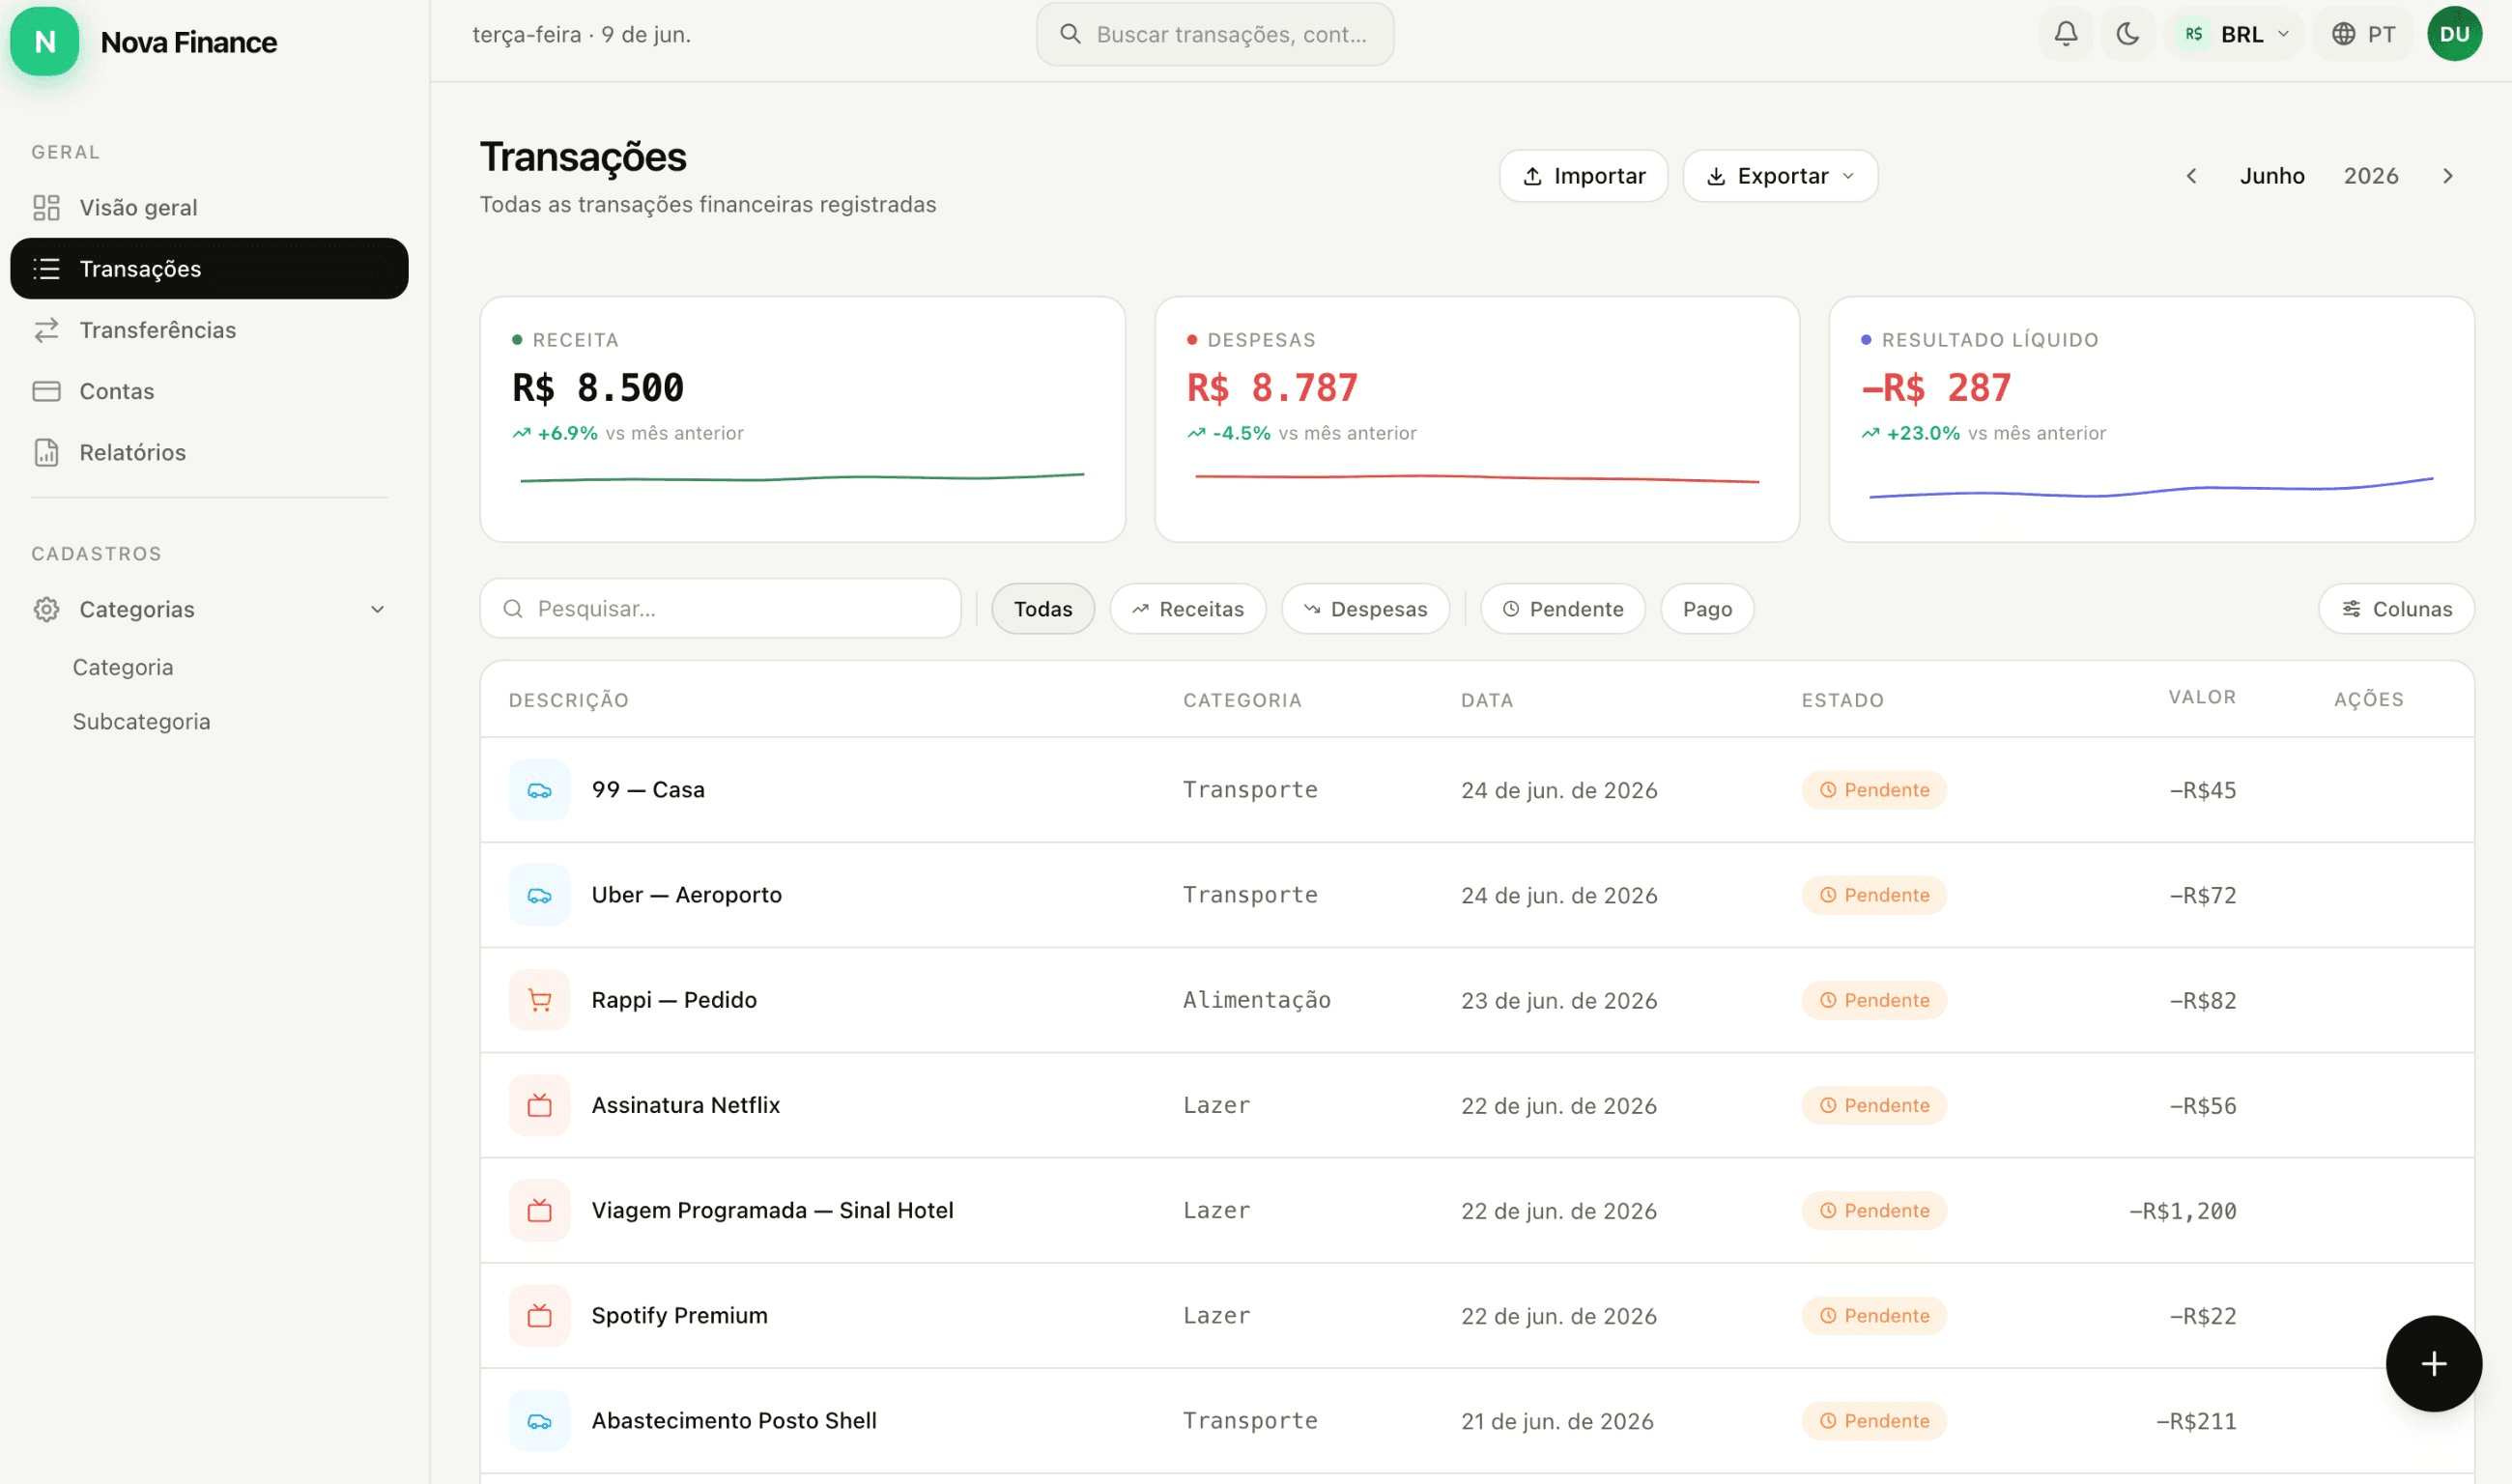The width and height of the screenshot is (2512, 1484).
Task: Click Pendente badge on Spotify Premium row
Action: coord(1873,1315)
